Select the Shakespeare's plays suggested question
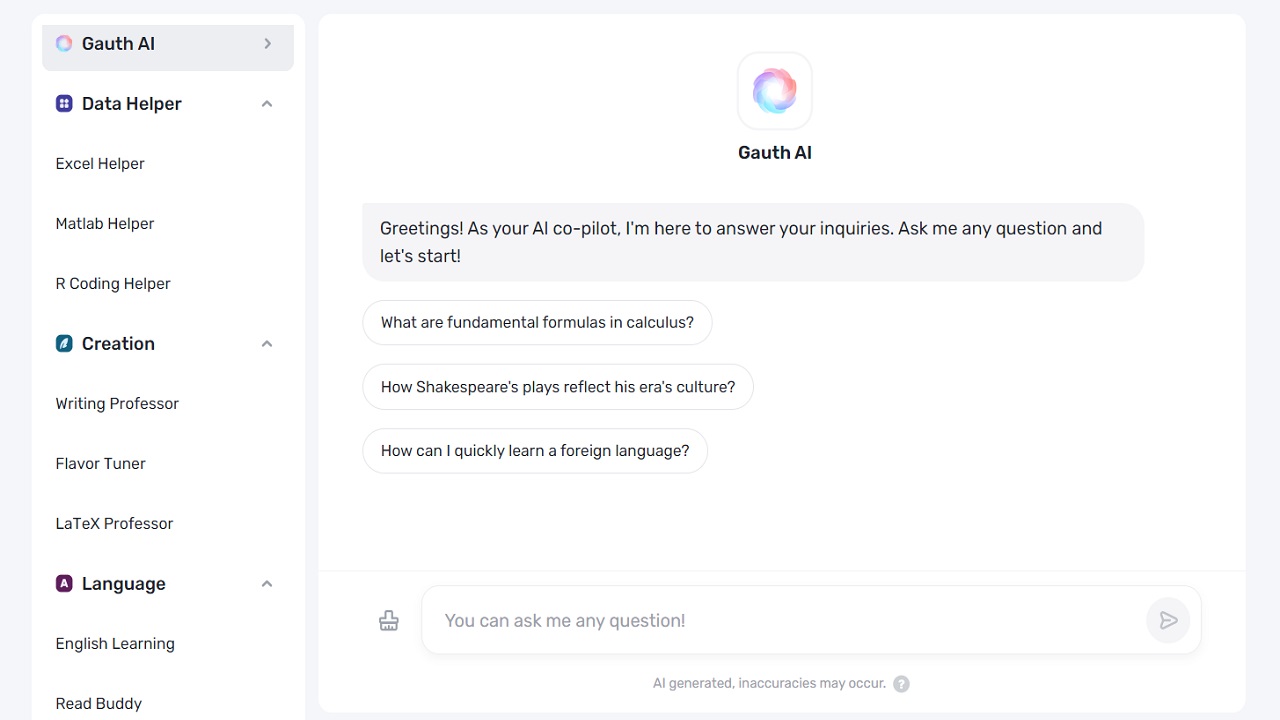This screenshot has height=720, width=1280. click(557, 387)
